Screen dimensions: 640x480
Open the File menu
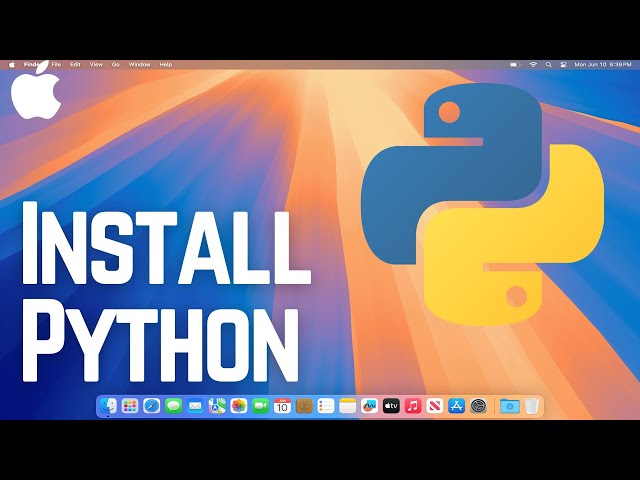click(56, 64)
